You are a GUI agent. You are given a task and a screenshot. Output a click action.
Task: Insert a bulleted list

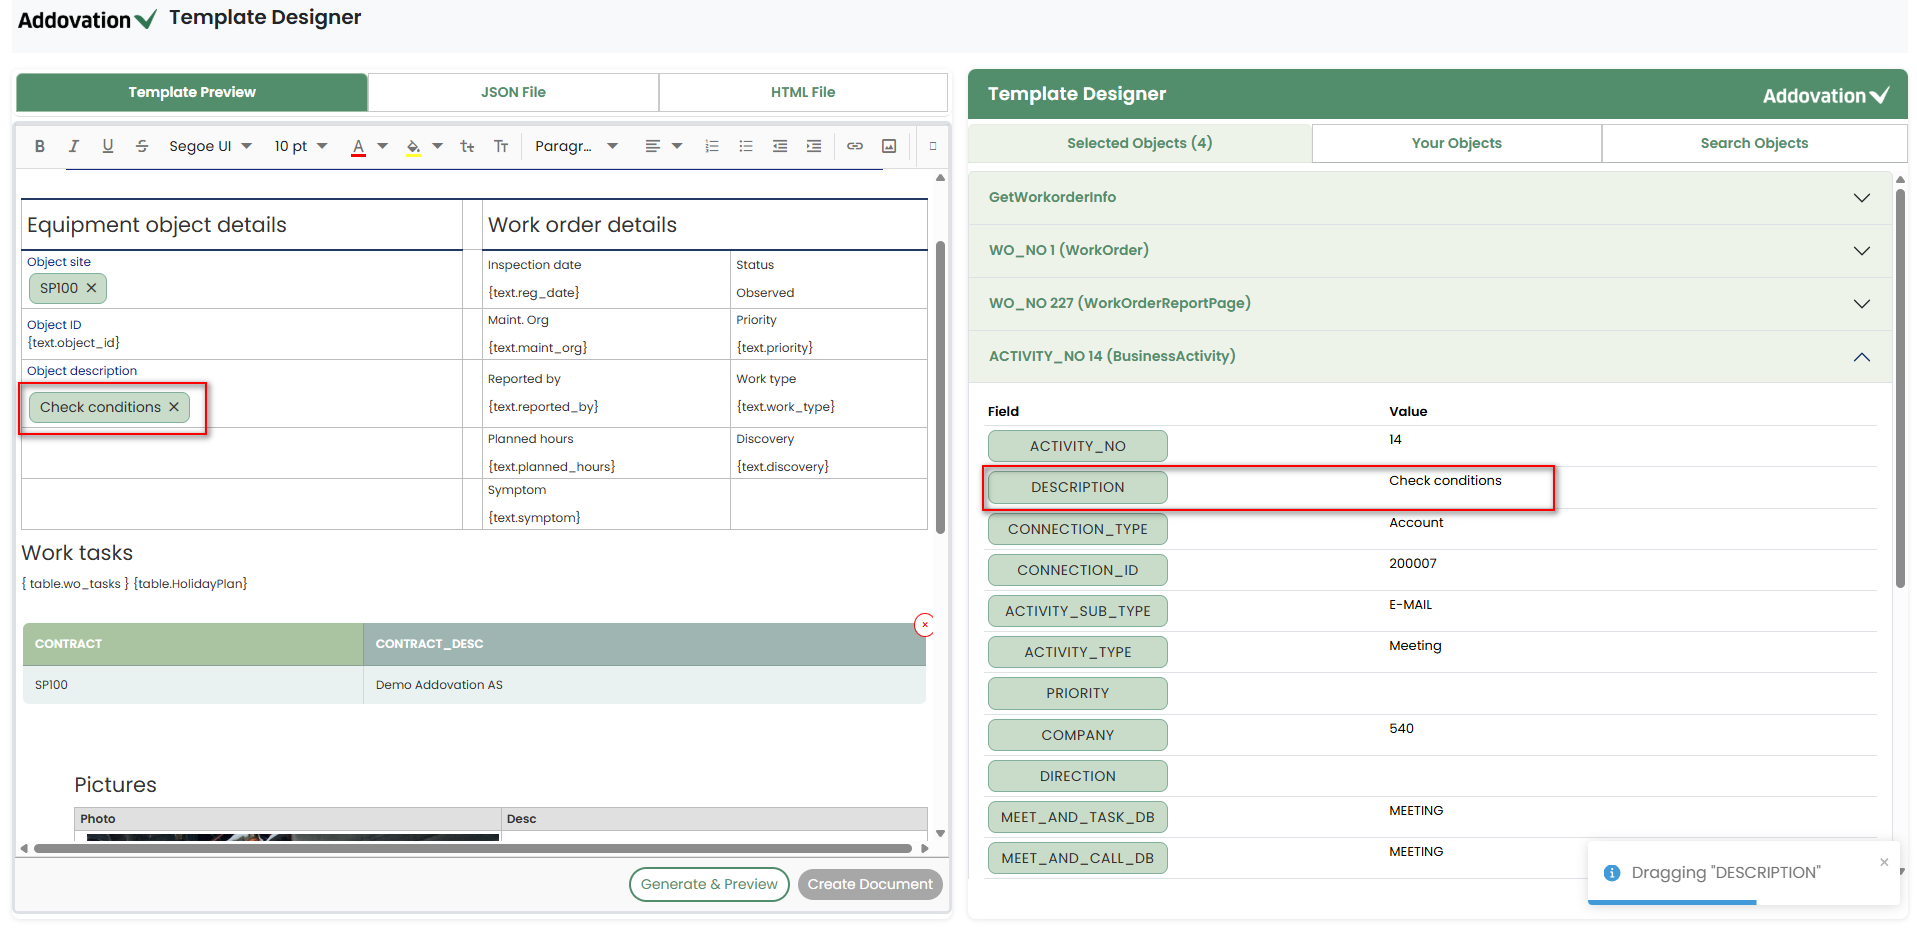click(x=746, y=146)
